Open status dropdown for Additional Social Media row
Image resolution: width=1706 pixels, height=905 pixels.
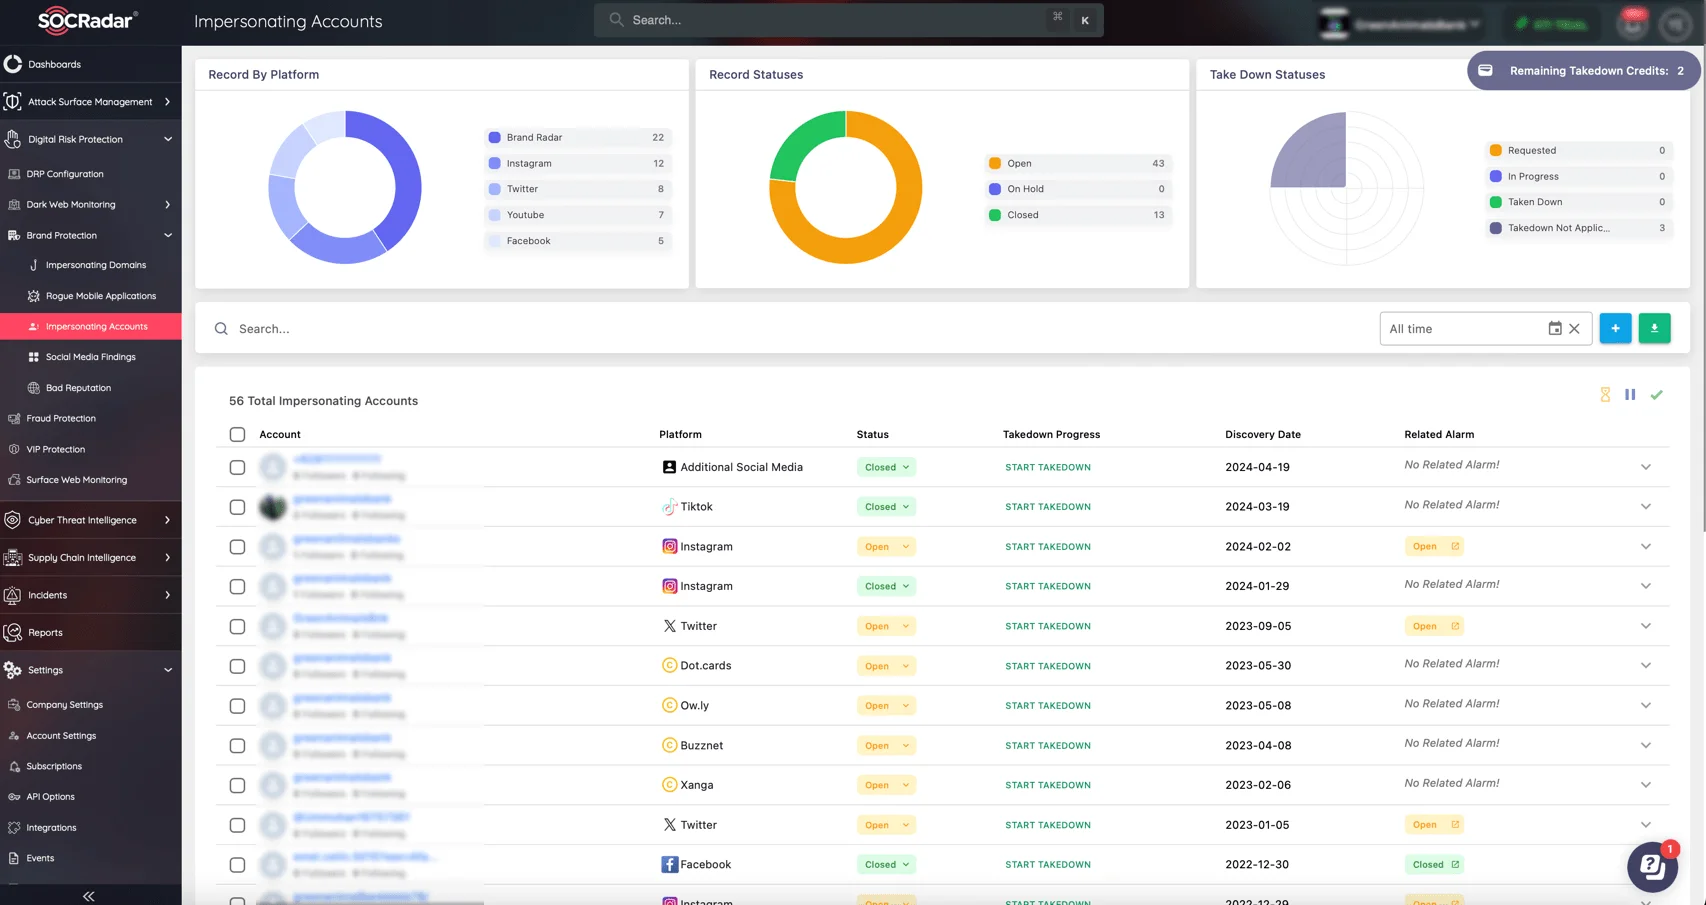click(886, 467)
